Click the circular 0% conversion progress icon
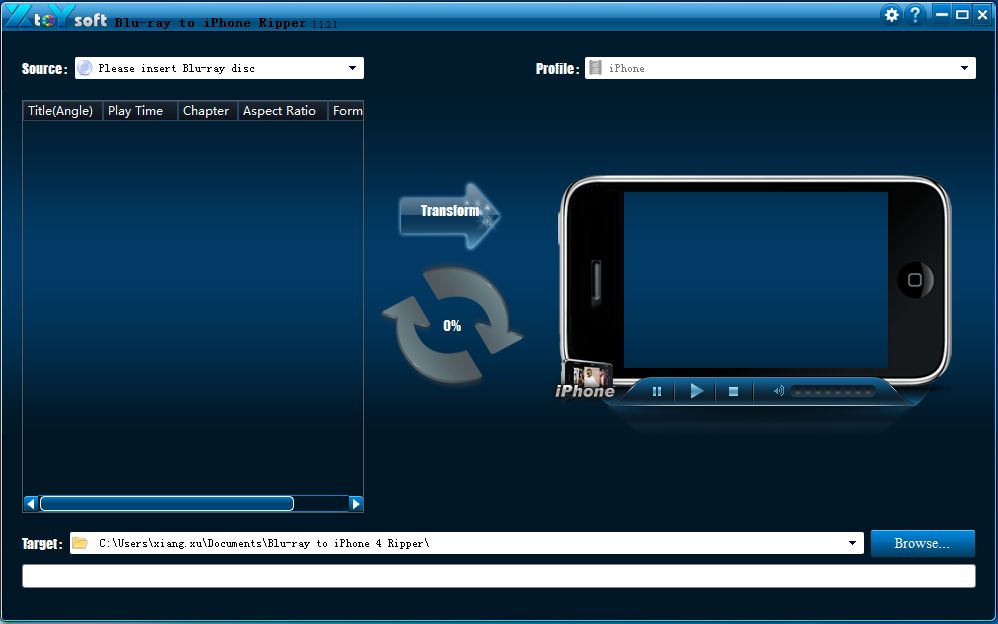 pos(452,326)
